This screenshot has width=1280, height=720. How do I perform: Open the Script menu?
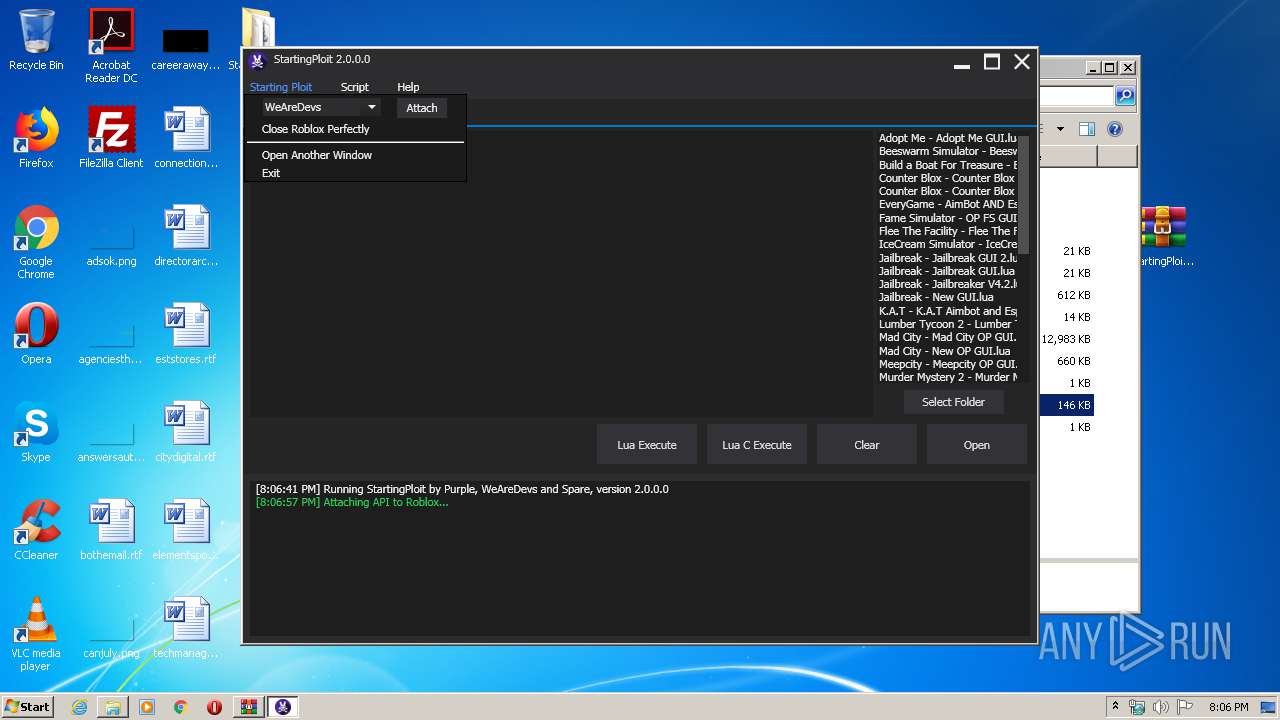(354, 87)
